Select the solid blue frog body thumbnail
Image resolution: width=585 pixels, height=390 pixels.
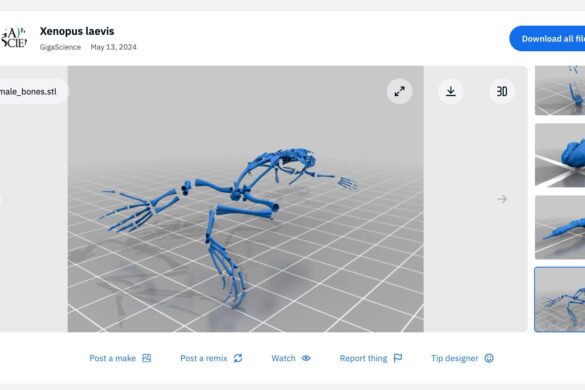tap(560, 155)
